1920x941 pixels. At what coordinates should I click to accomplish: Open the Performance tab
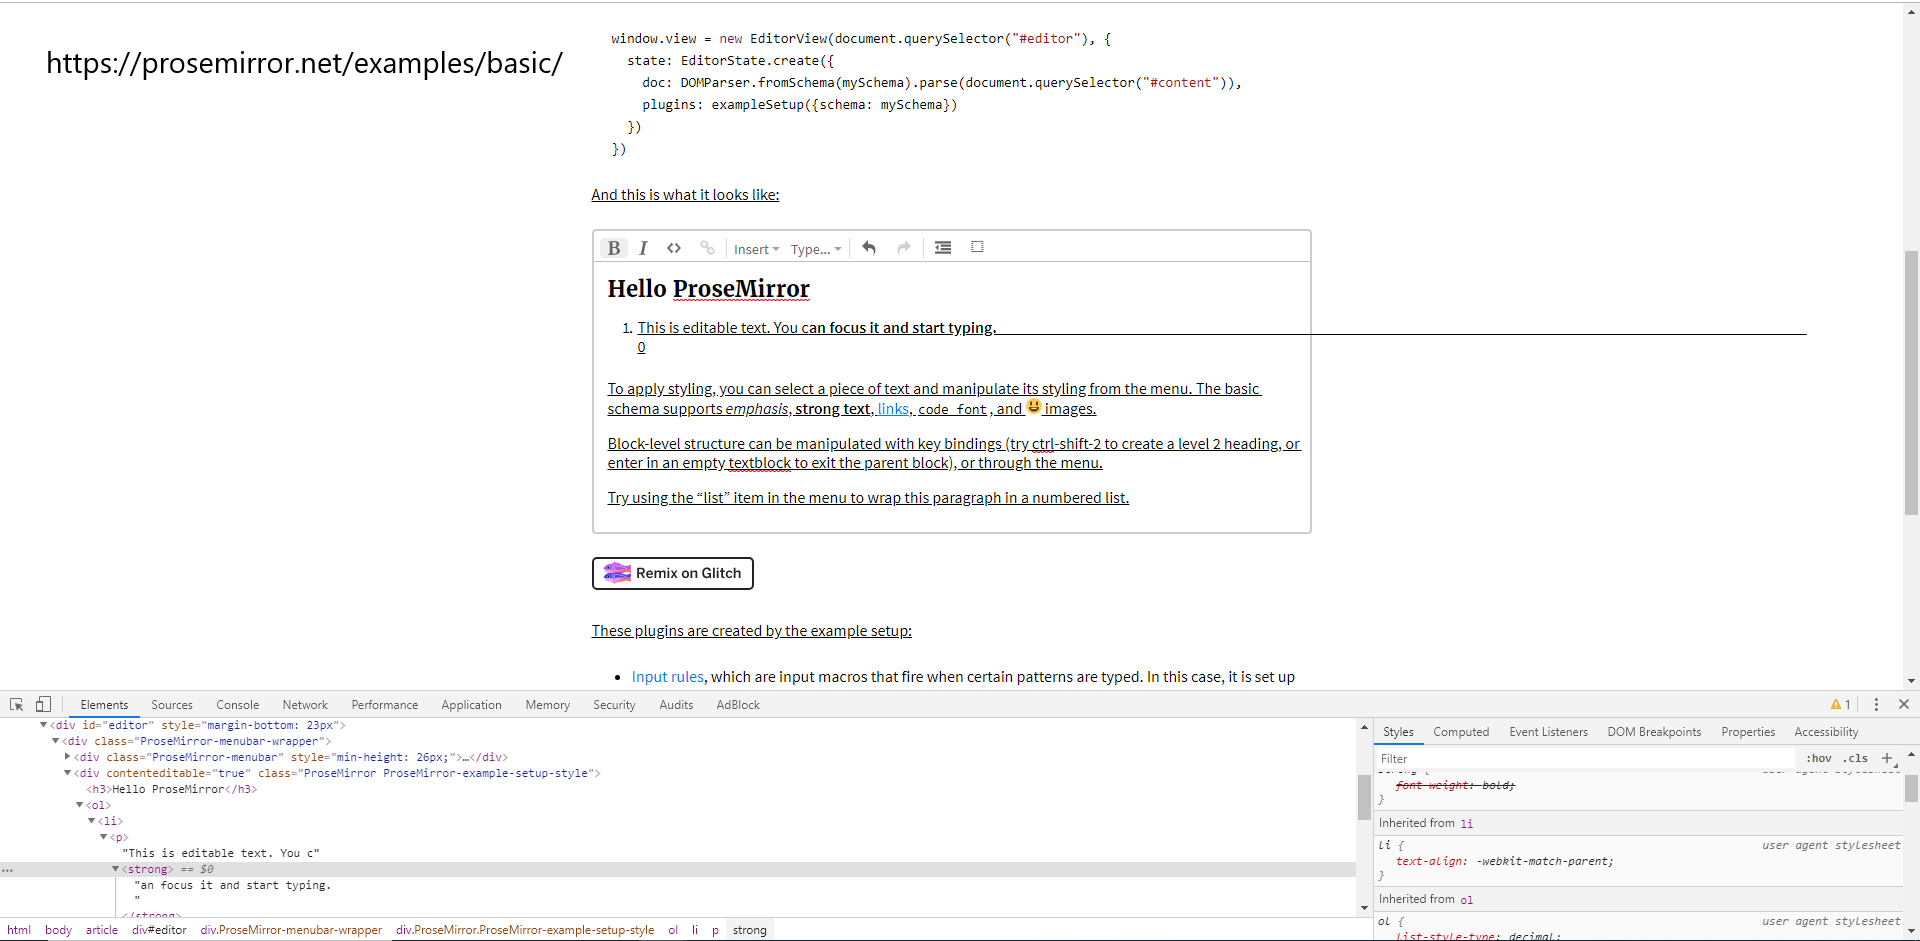tap(385, 705)
